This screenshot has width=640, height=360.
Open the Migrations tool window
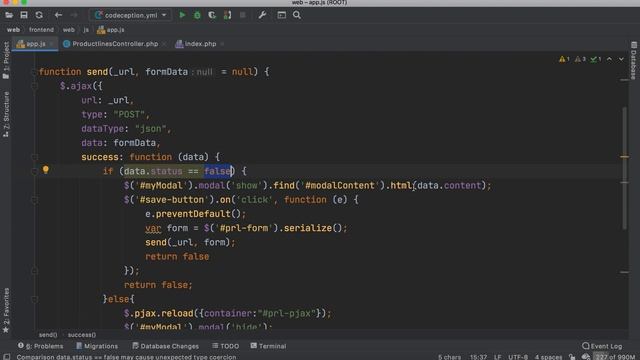click(x=97, y=346)
